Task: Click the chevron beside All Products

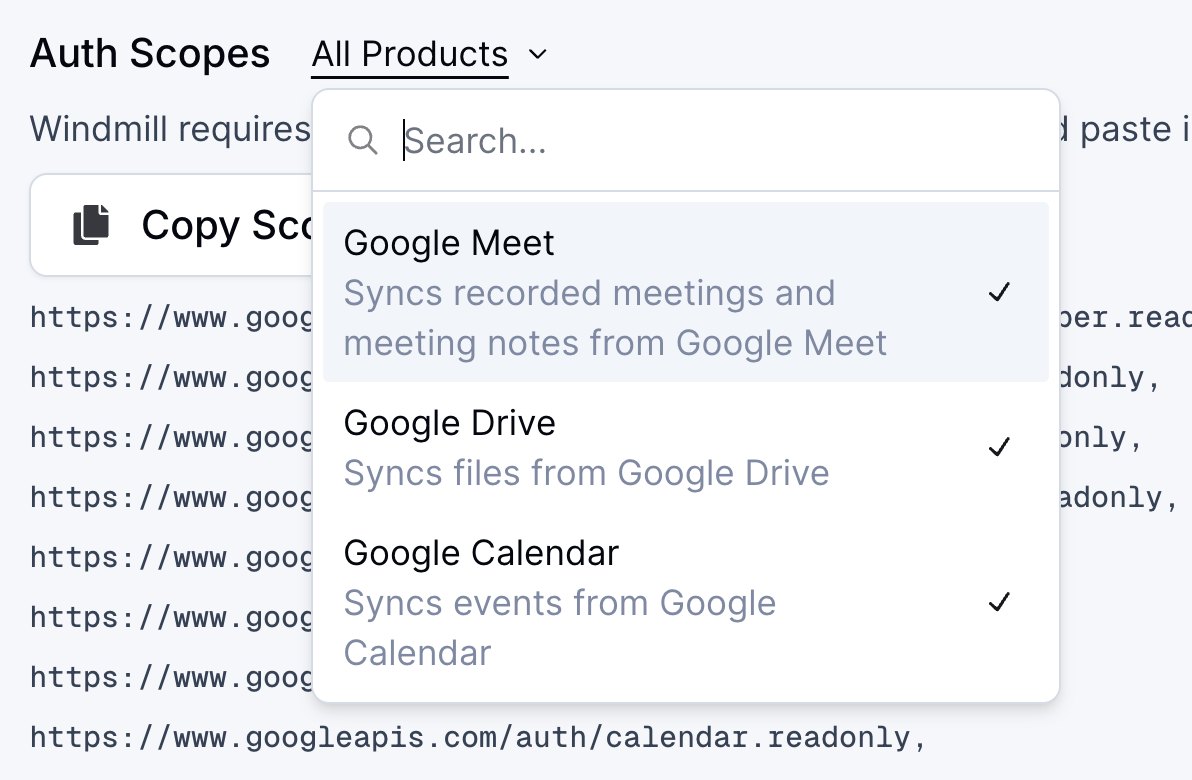Action: pyautogui.click(x=537, y=55)
